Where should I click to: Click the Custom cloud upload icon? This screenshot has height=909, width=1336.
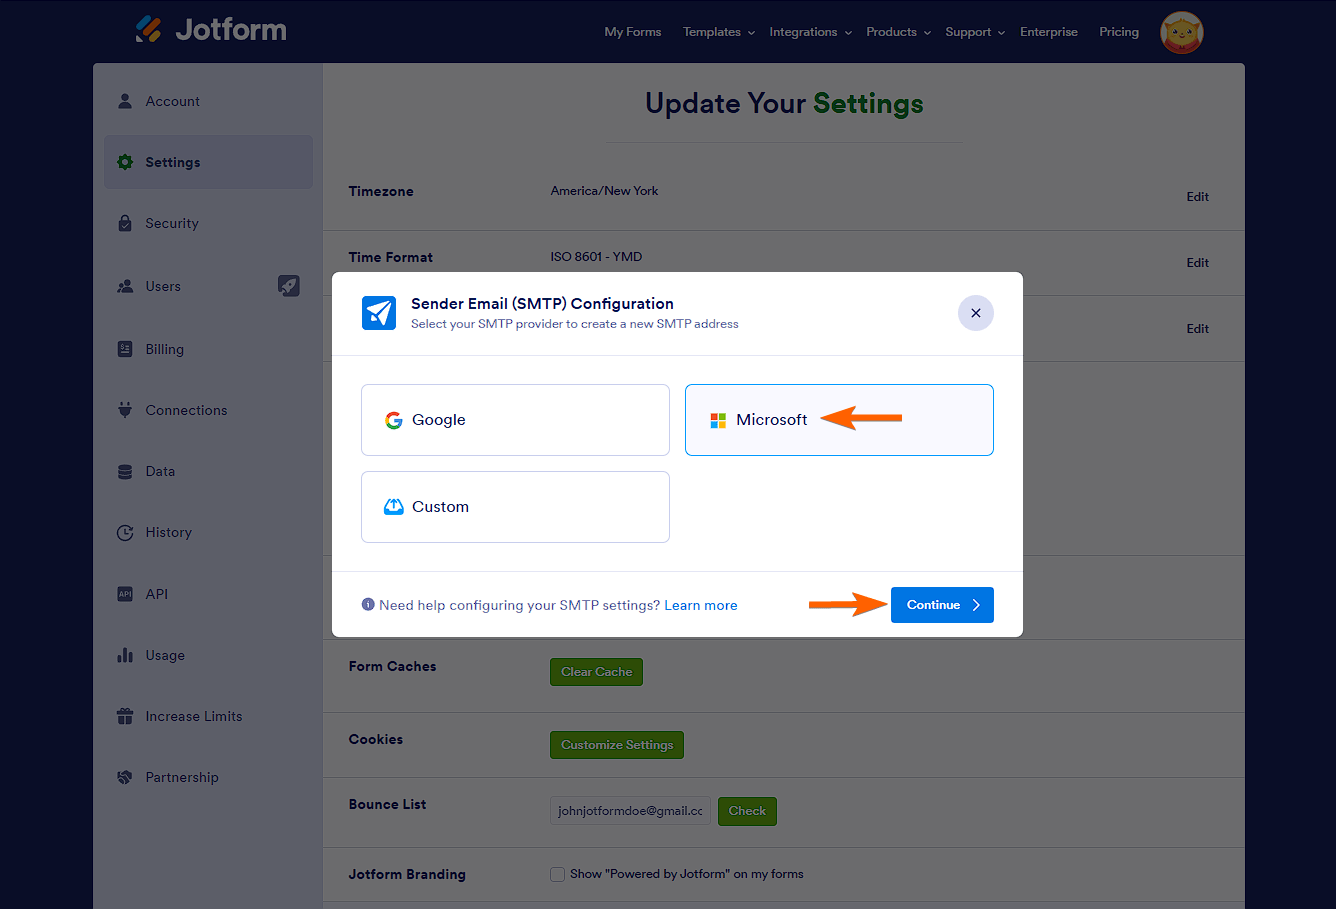pyautogui.click(x=394, y=507)
